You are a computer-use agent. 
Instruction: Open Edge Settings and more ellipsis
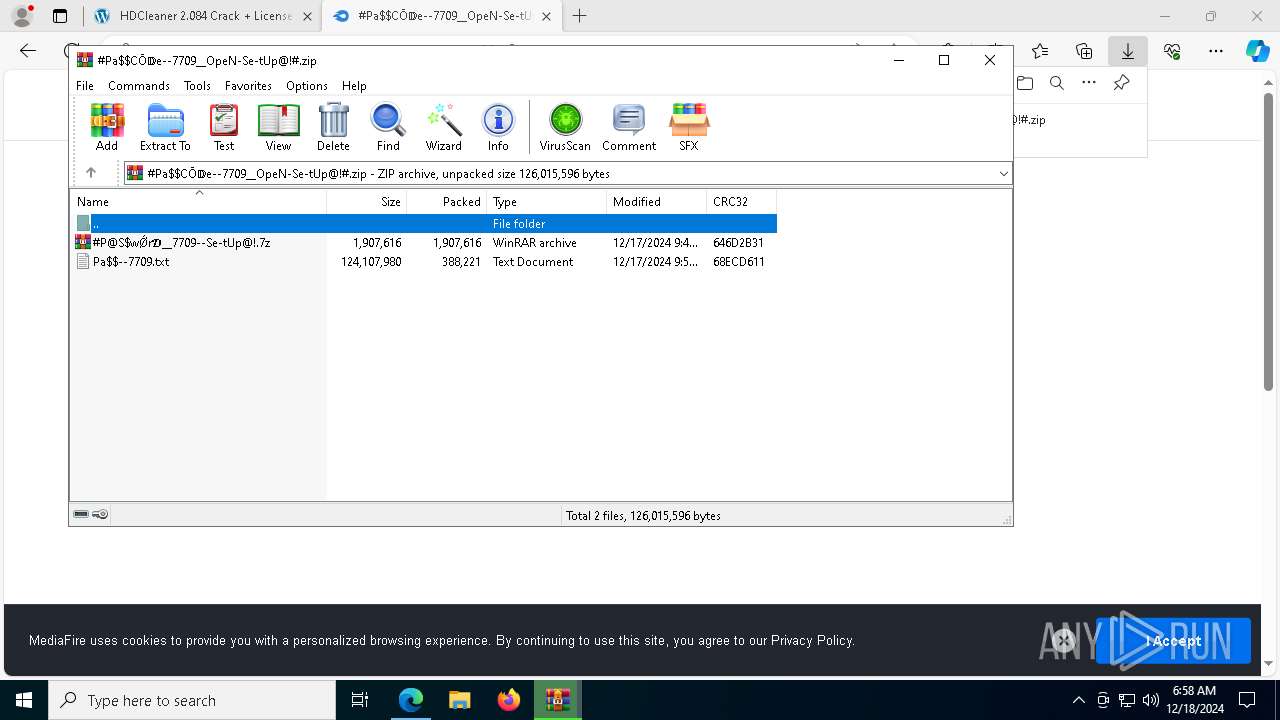coord(1216,51)
